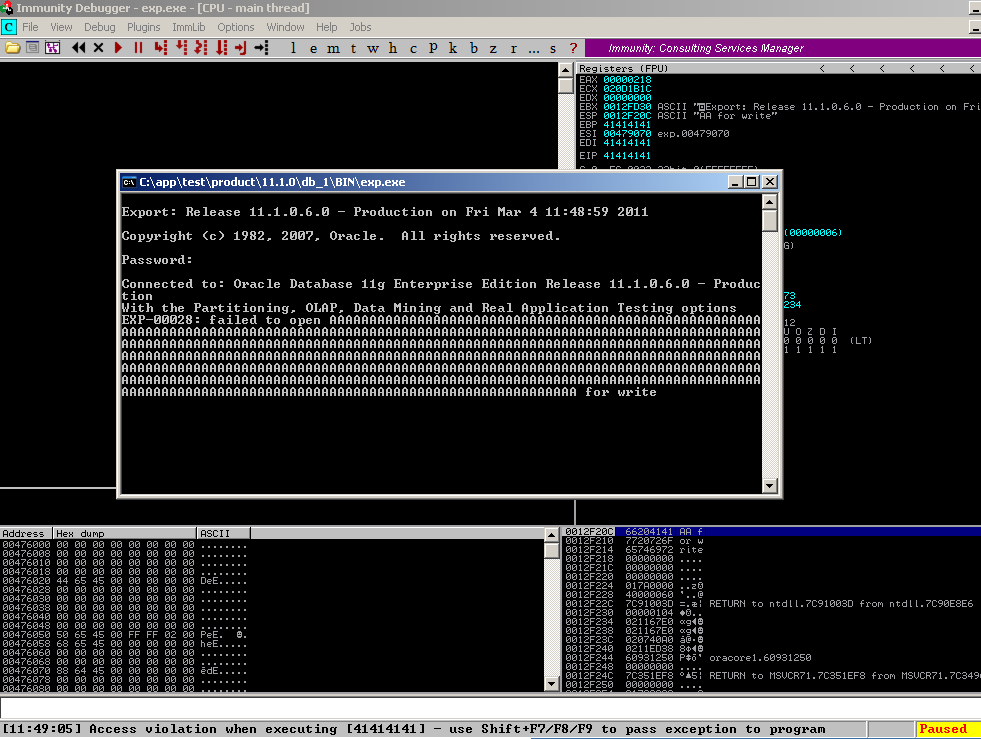981x739 pixels.
Task: Click the disassembly pane scroll up arrow
Action: (x=566, y=69)
